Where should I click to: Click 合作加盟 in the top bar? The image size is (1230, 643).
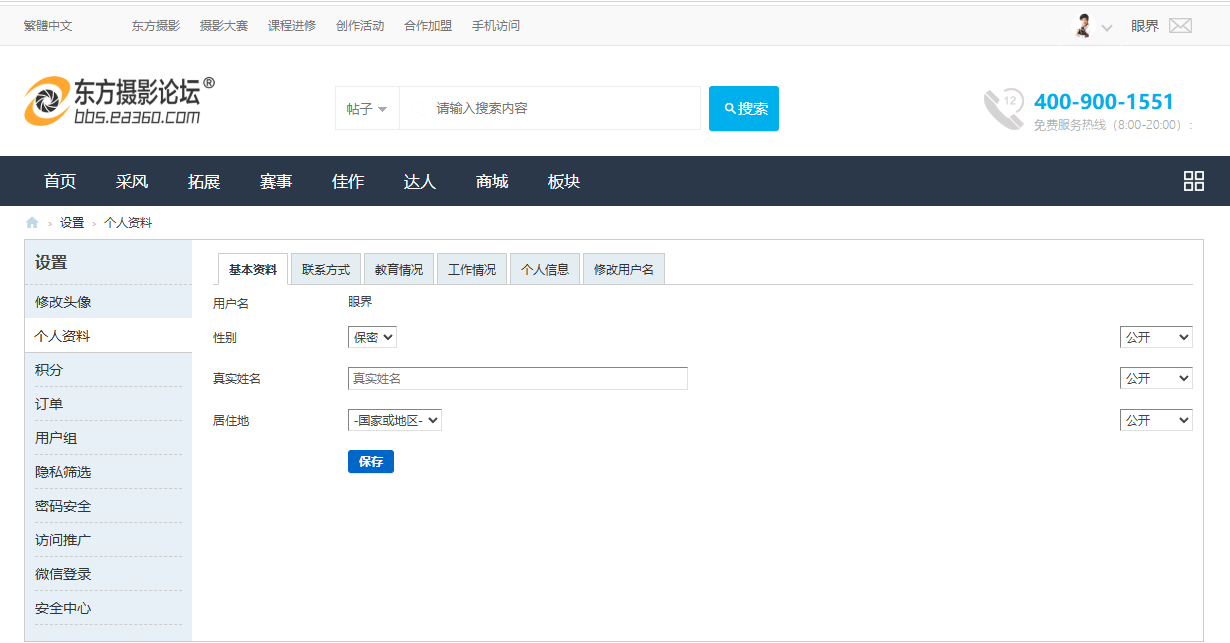click(428, 26)
